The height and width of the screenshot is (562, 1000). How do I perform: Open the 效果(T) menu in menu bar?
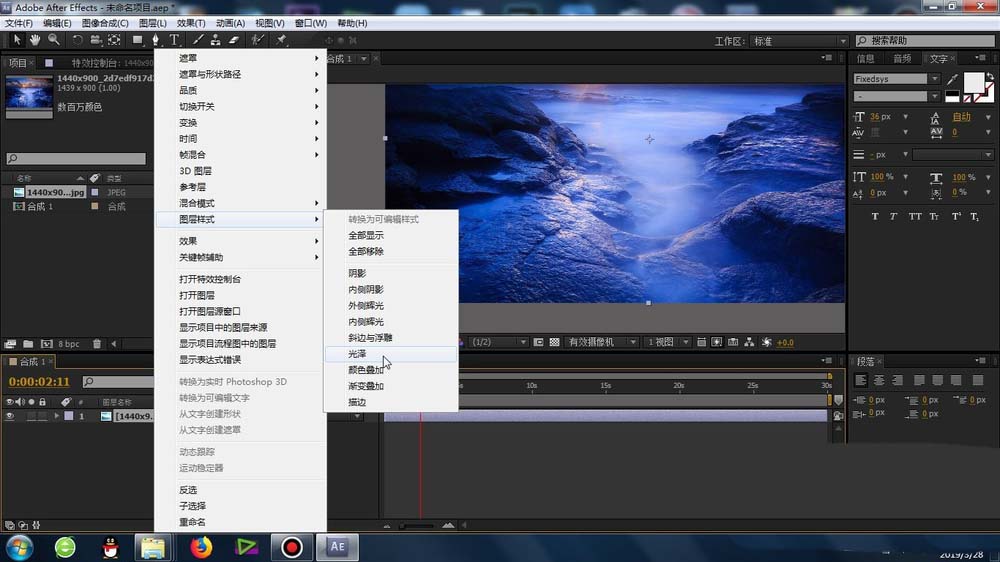tap(191, 23)
